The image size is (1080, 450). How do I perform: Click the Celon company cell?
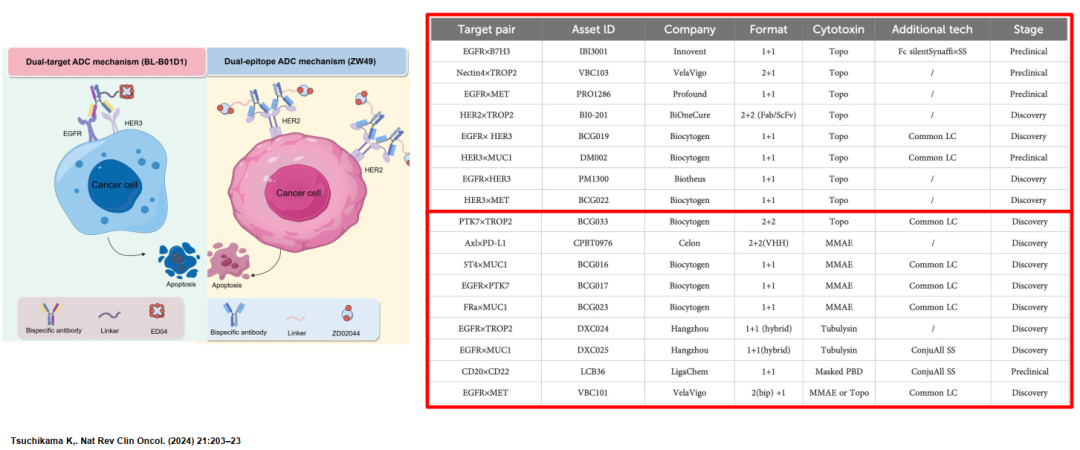[x=689, y=243]
